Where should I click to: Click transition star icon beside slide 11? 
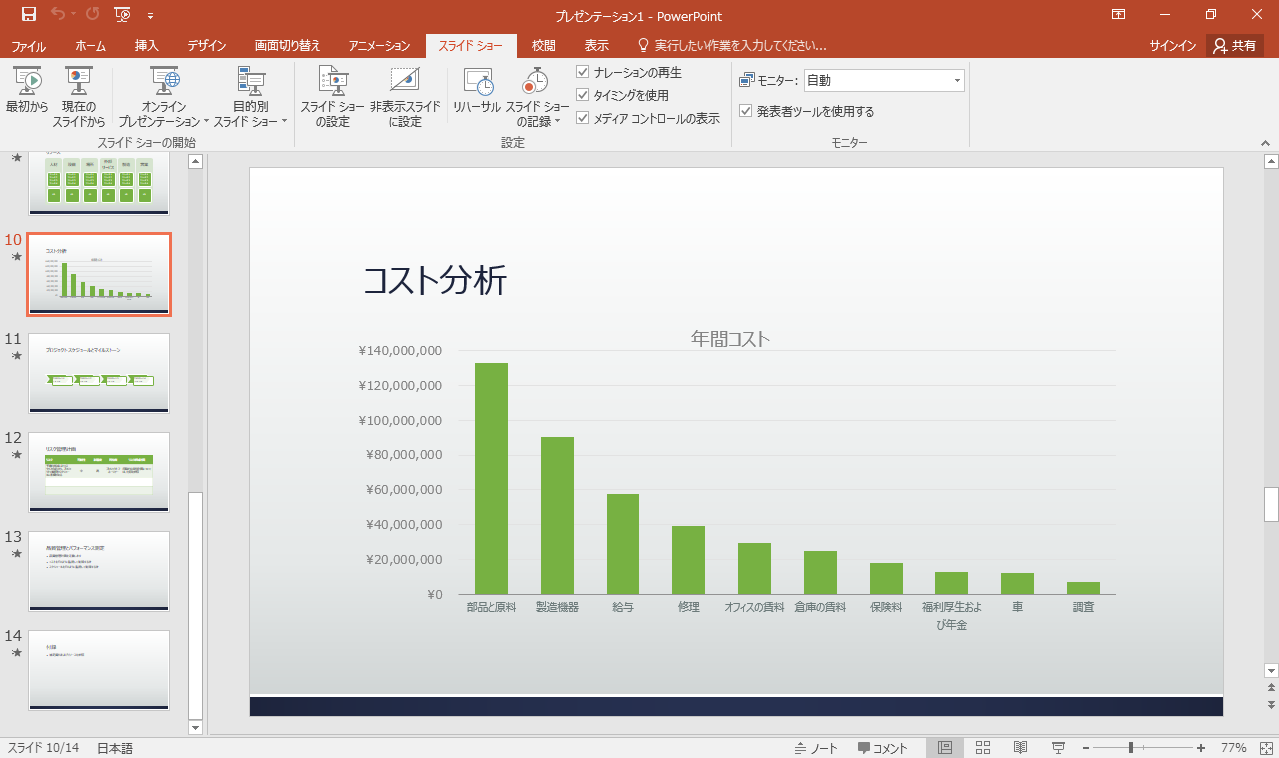pyautogui.click(x=15, y=356)
